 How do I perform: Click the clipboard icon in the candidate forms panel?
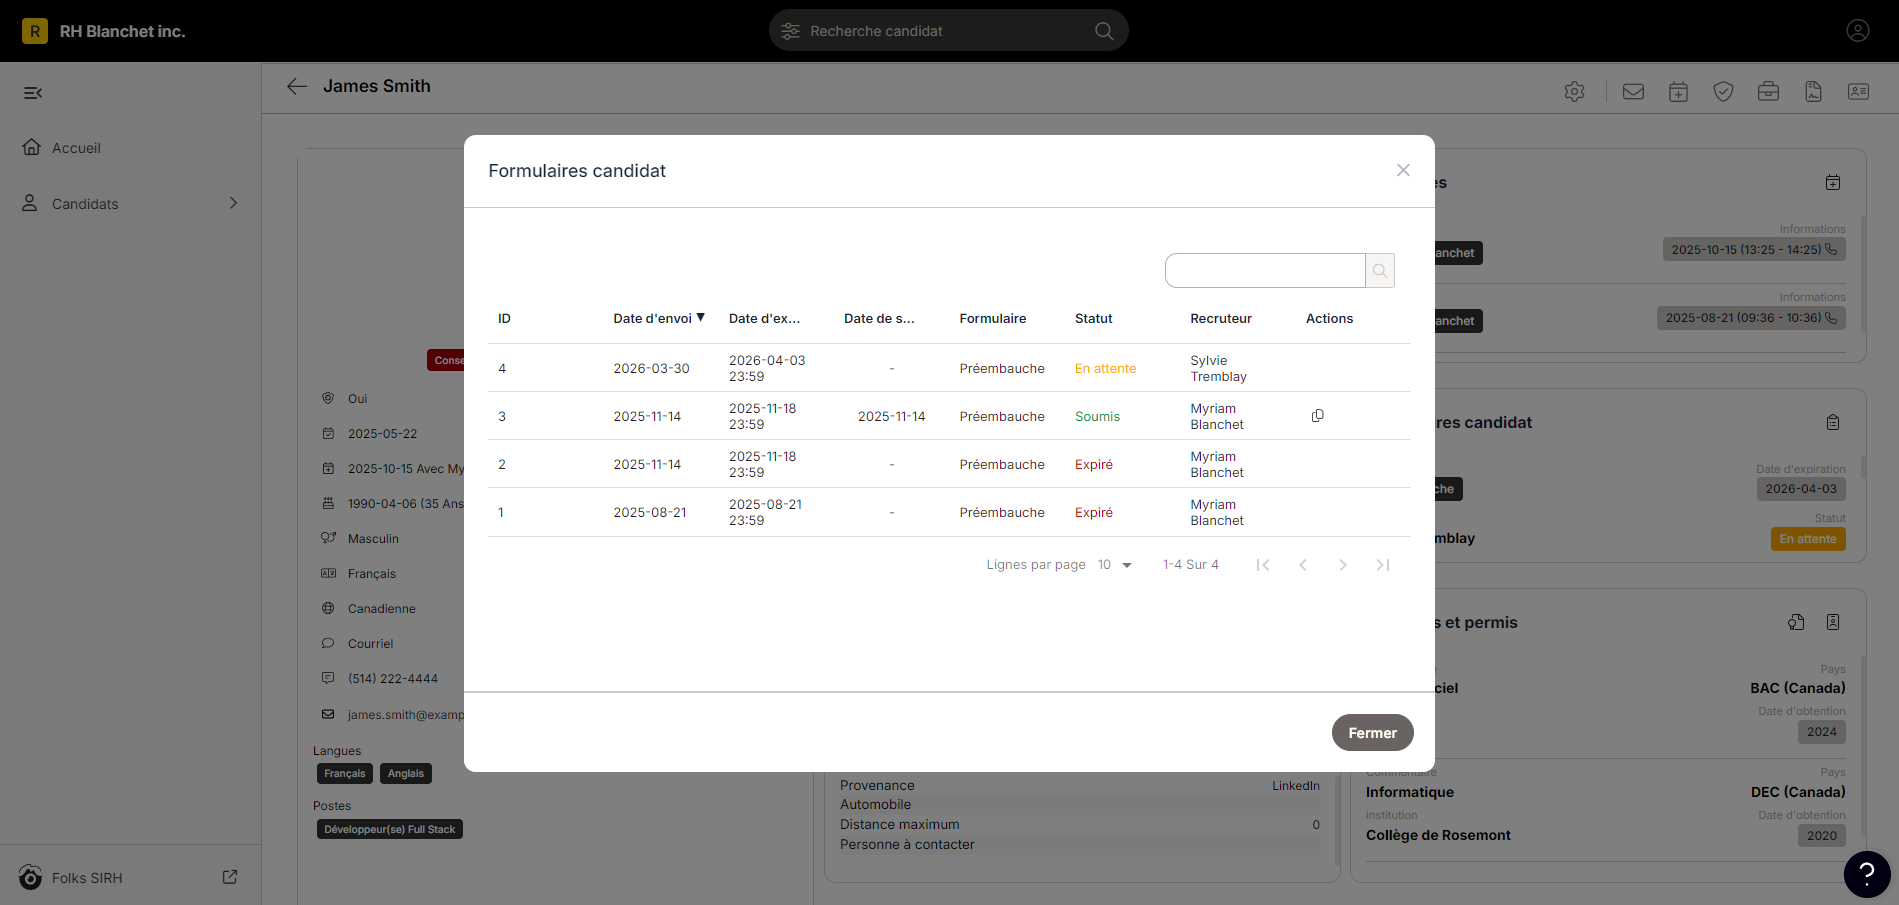(1833, 422)
